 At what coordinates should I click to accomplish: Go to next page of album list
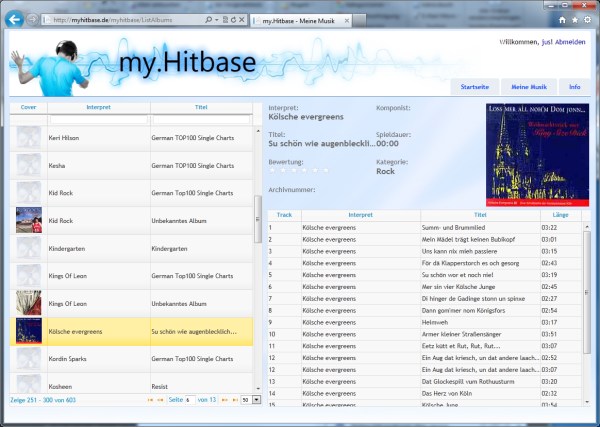coord(225,400)
